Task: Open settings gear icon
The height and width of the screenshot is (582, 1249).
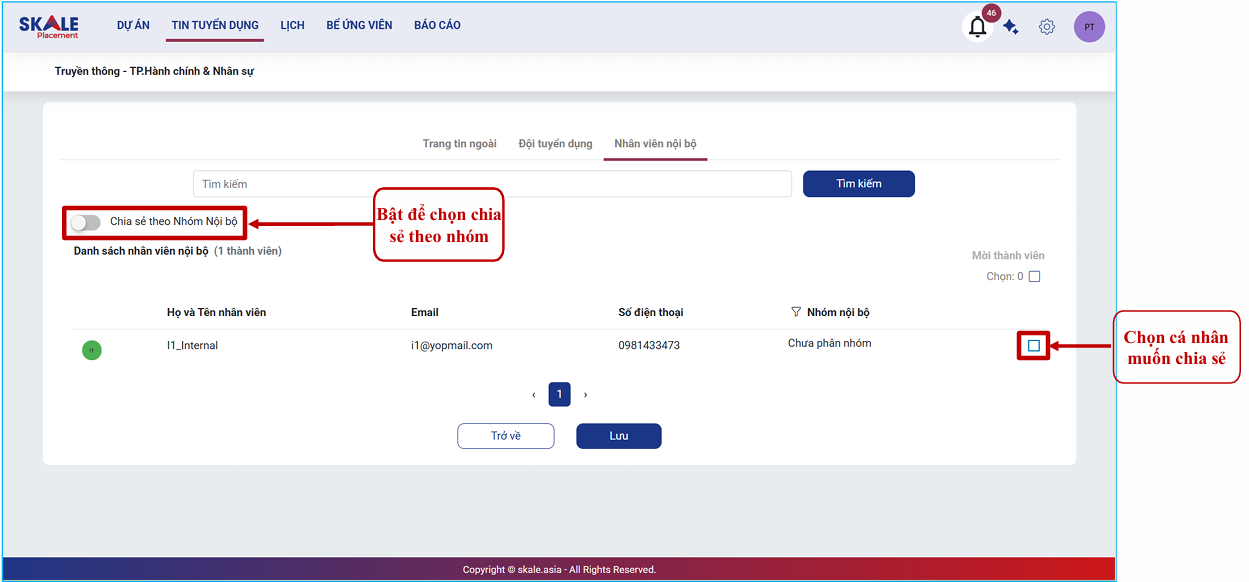Action: 1046,27
